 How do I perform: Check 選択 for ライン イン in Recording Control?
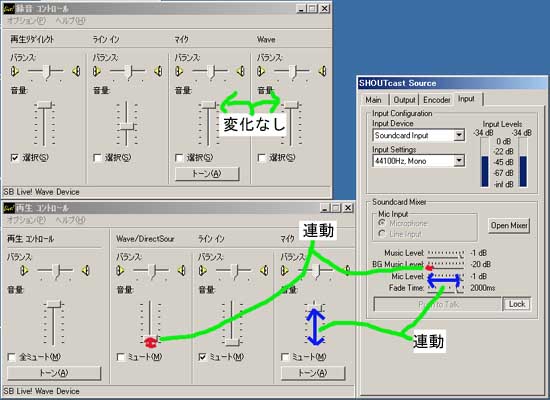click(x=97, y=158)
